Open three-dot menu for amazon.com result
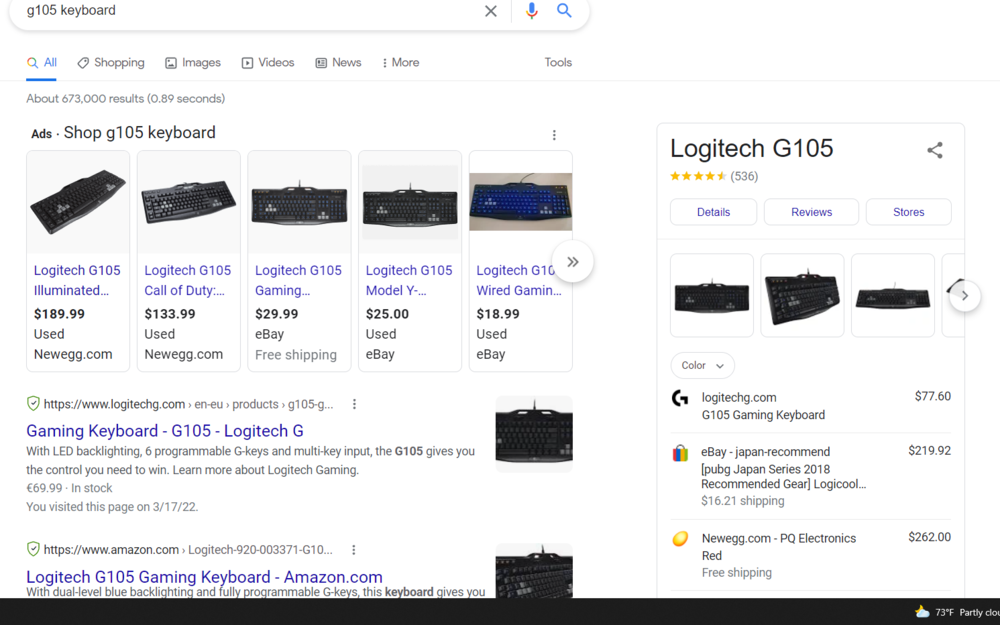 [x=354, y=550]
